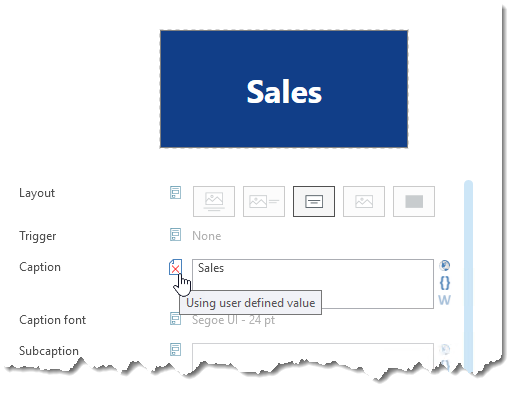Select the solid gray block layout option
Screen dimensions: 512x394
pos(414,201)
